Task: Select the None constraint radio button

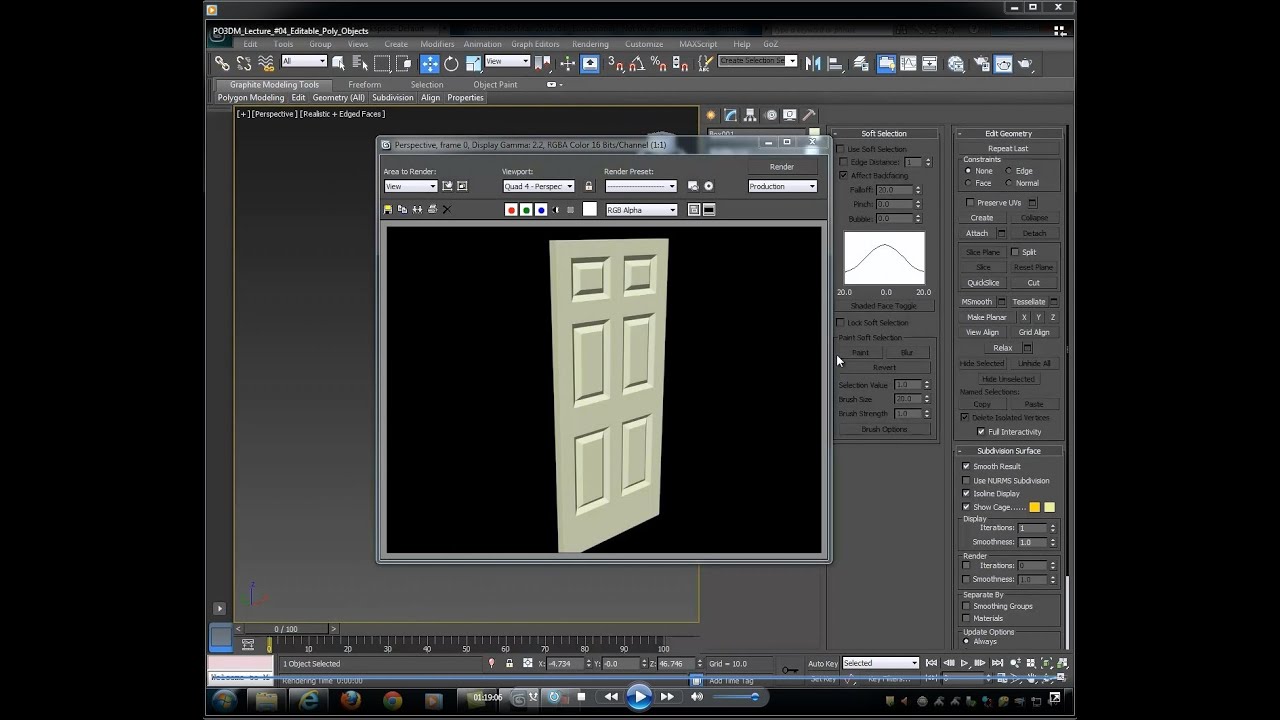Action: point(969,171)
